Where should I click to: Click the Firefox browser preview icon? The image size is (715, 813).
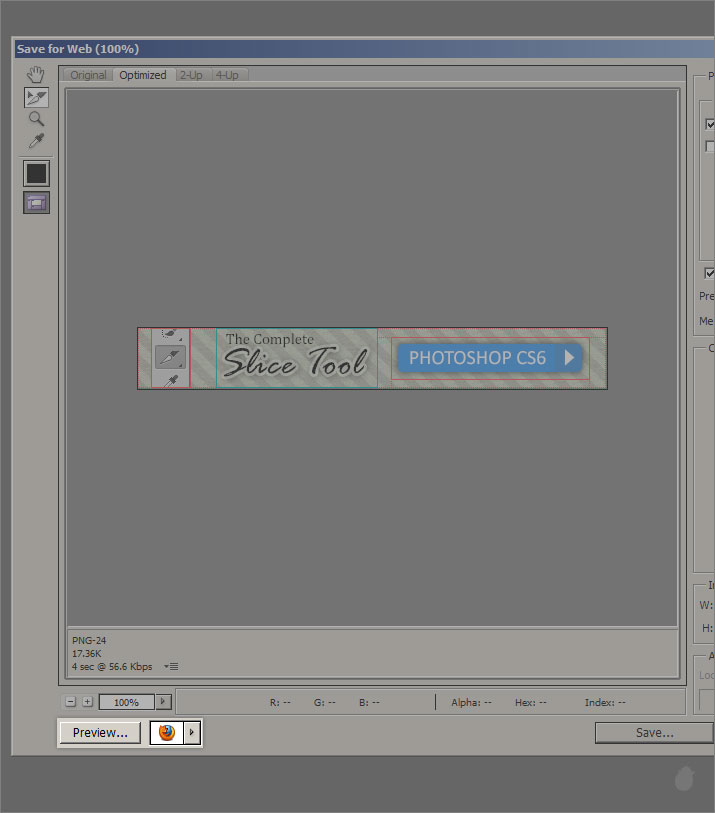[167, 733]
